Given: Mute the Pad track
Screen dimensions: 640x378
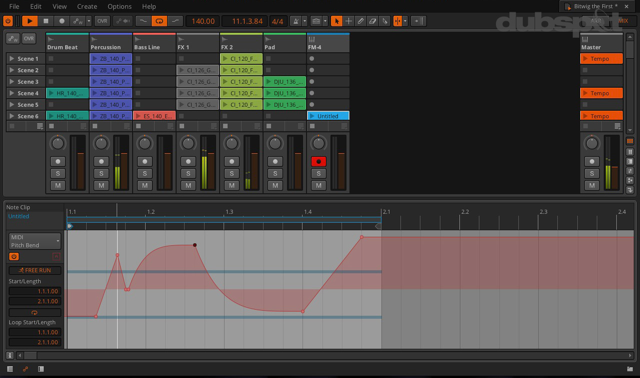Looking at the screenshot, I should click(275, 185).
